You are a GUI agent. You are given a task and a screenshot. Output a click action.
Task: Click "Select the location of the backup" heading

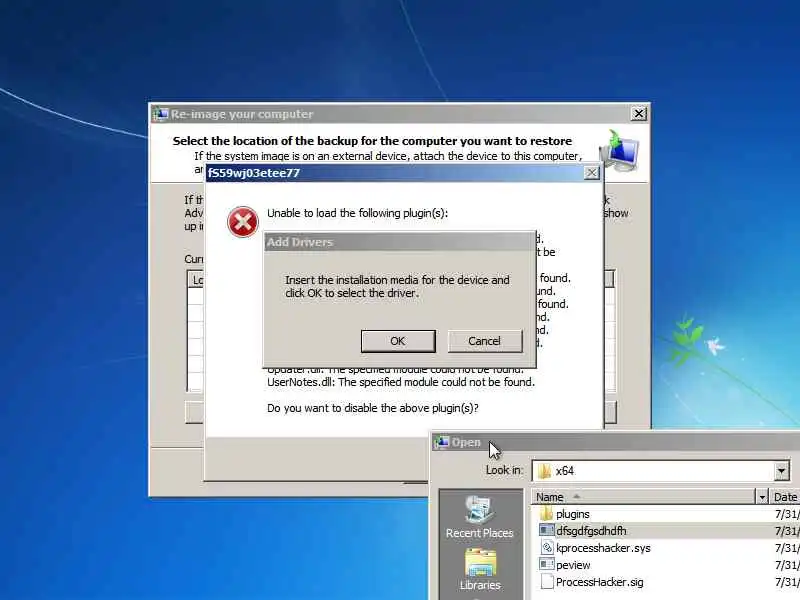tap(372, 141)
